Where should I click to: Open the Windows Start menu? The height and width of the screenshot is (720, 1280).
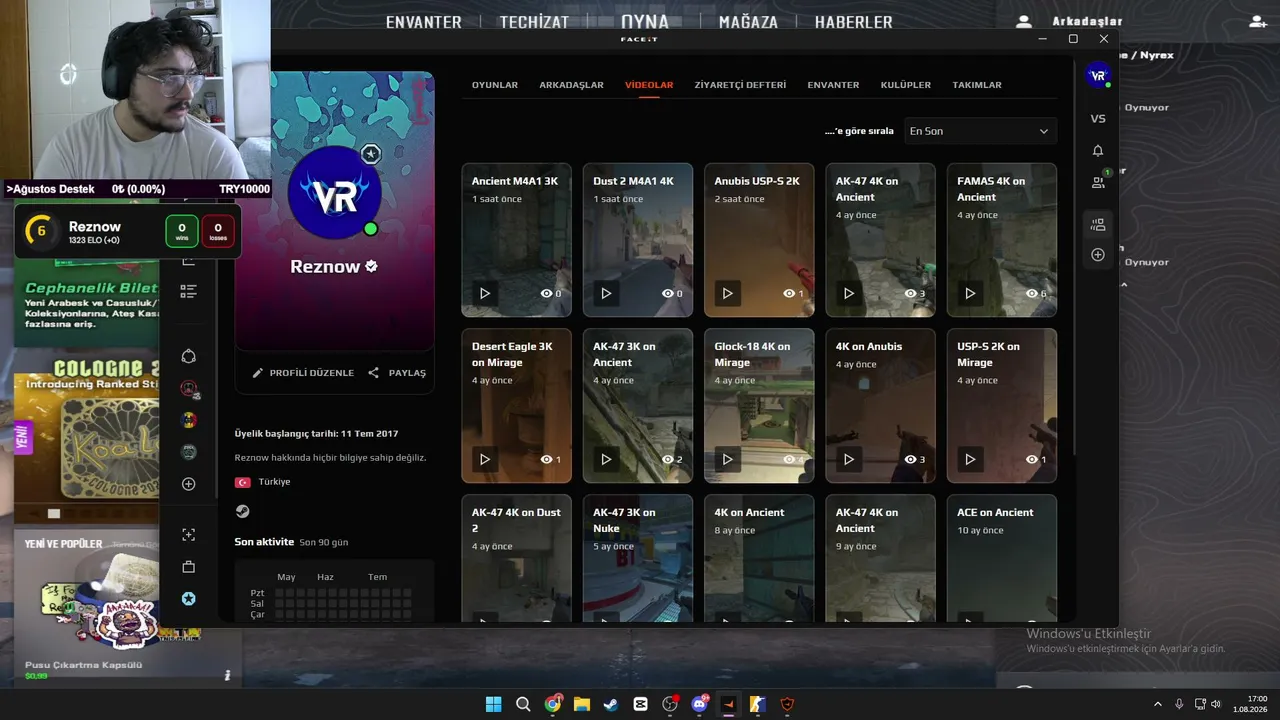coord(493,704)
